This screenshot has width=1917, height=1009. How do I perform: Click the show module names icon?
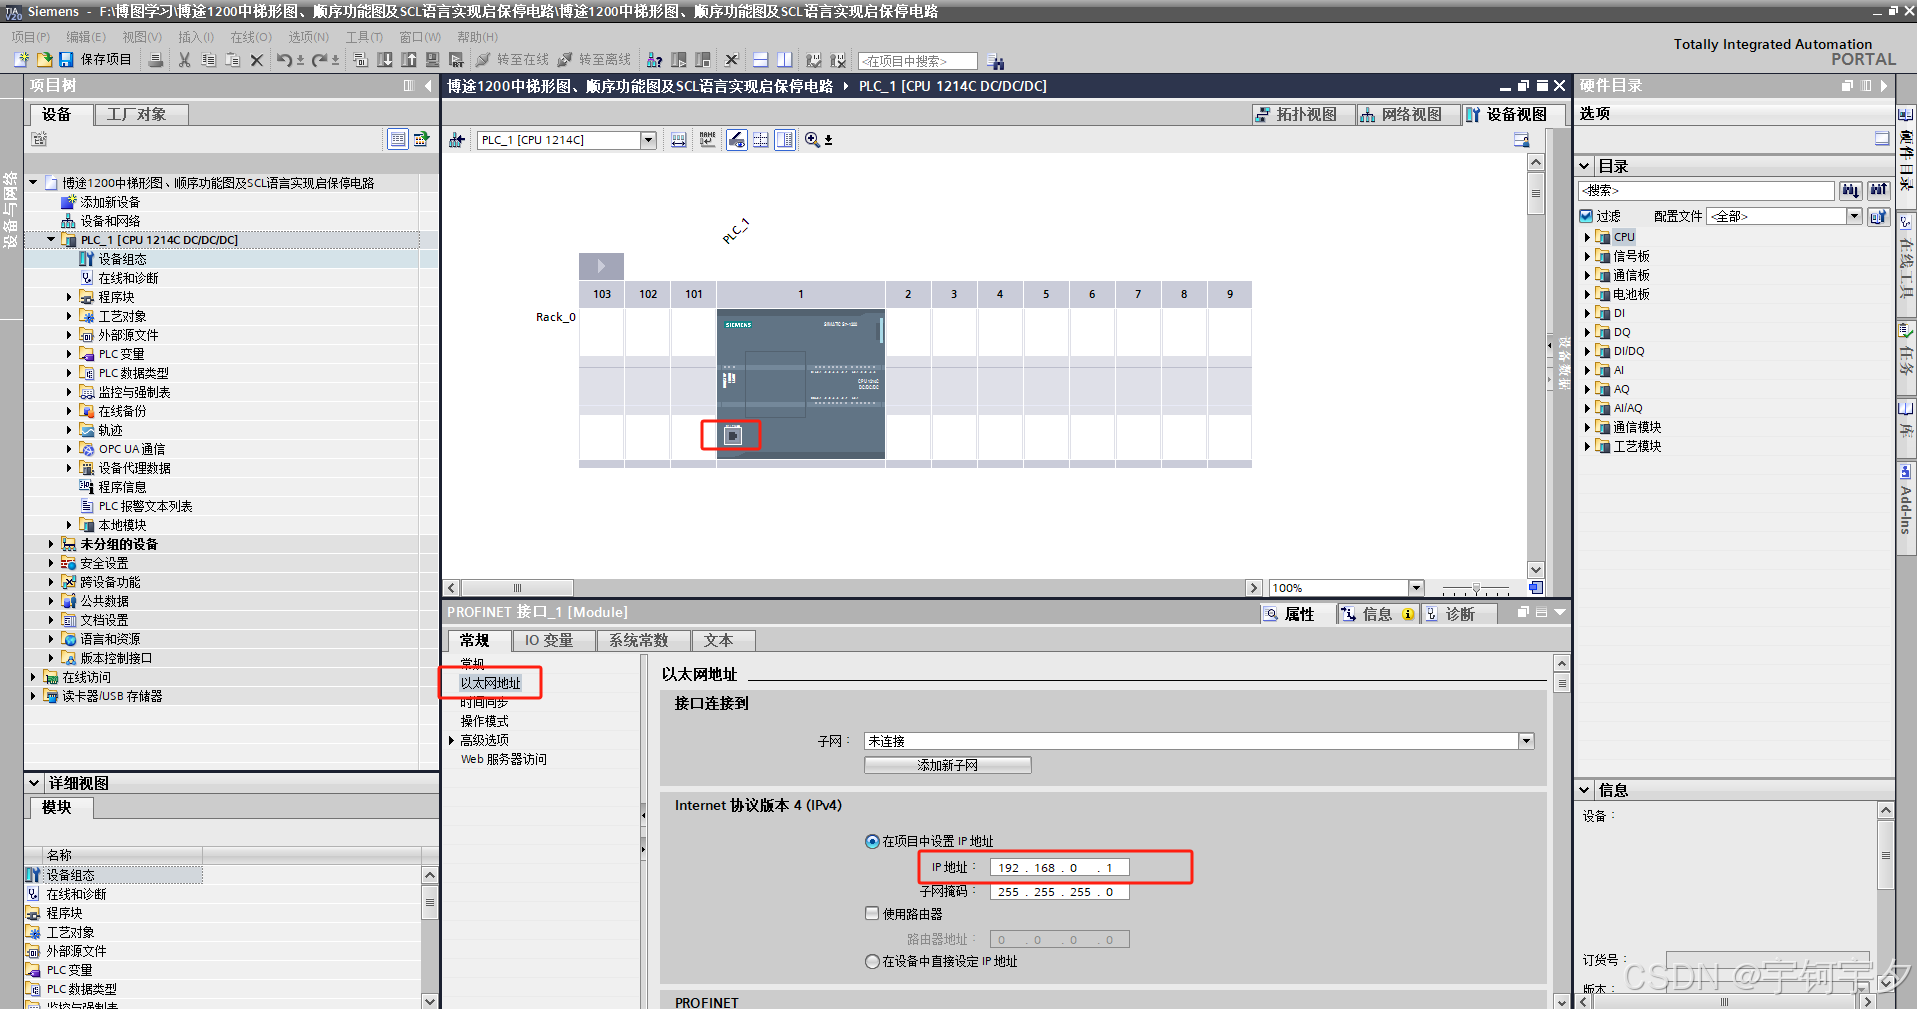click(x=708, y=140)
